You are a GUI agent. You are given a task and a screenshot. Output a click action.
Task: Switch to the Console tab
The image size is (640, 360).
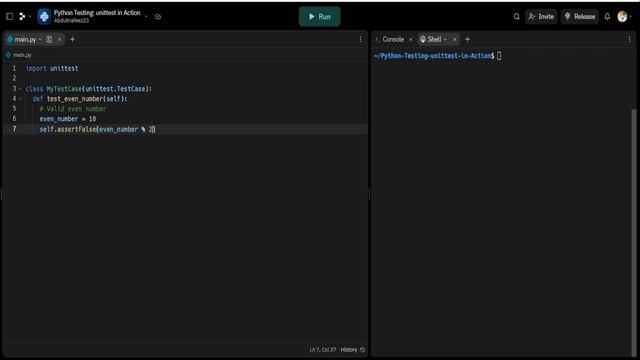pos(393,39)
